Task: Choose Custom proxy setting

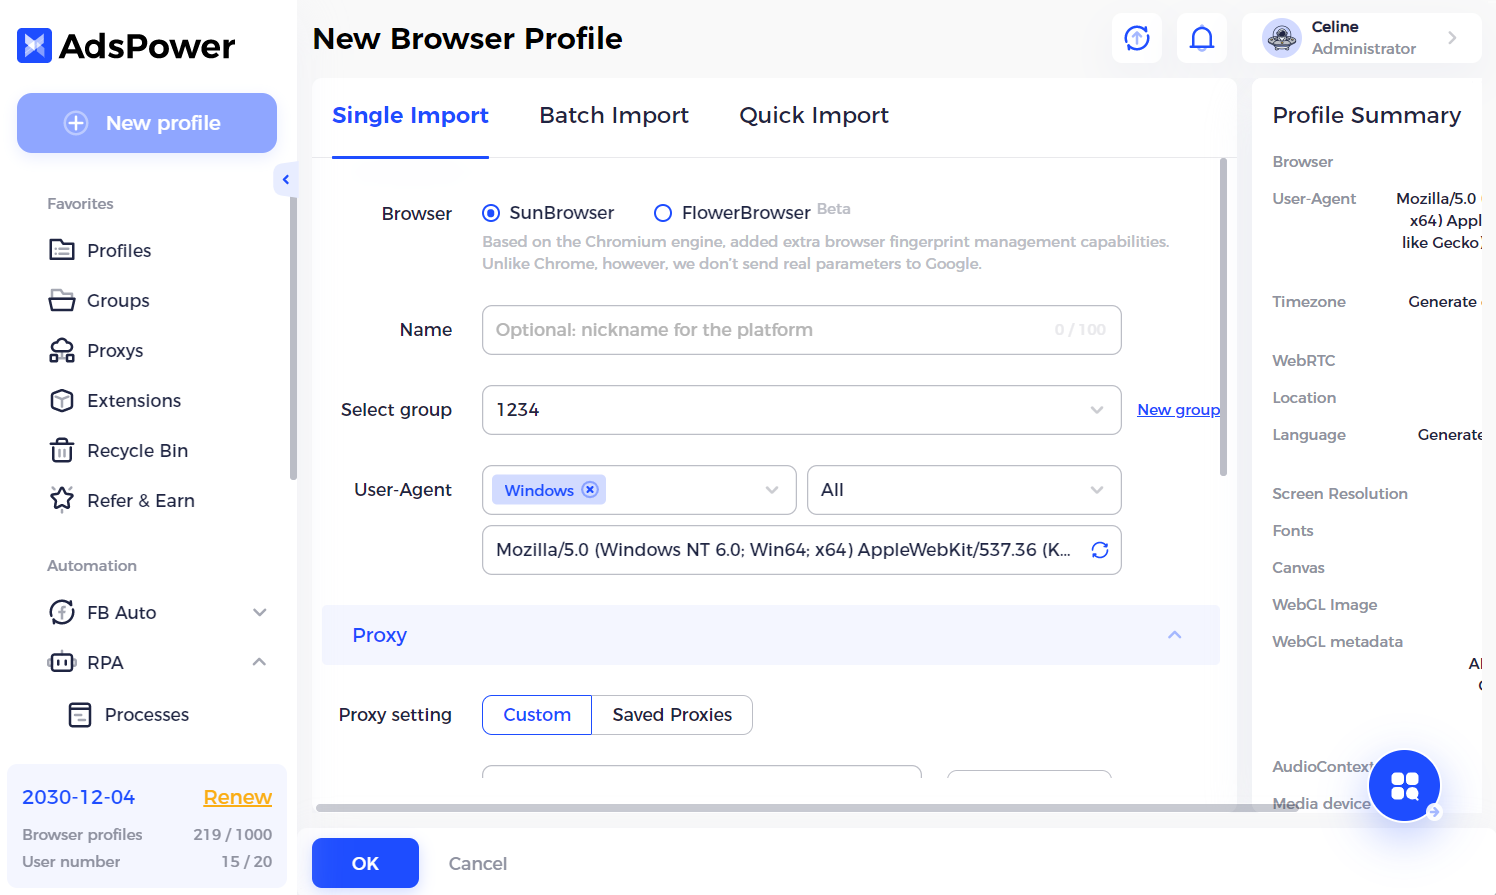Action: pyautogui.click(x=537, y=715)
